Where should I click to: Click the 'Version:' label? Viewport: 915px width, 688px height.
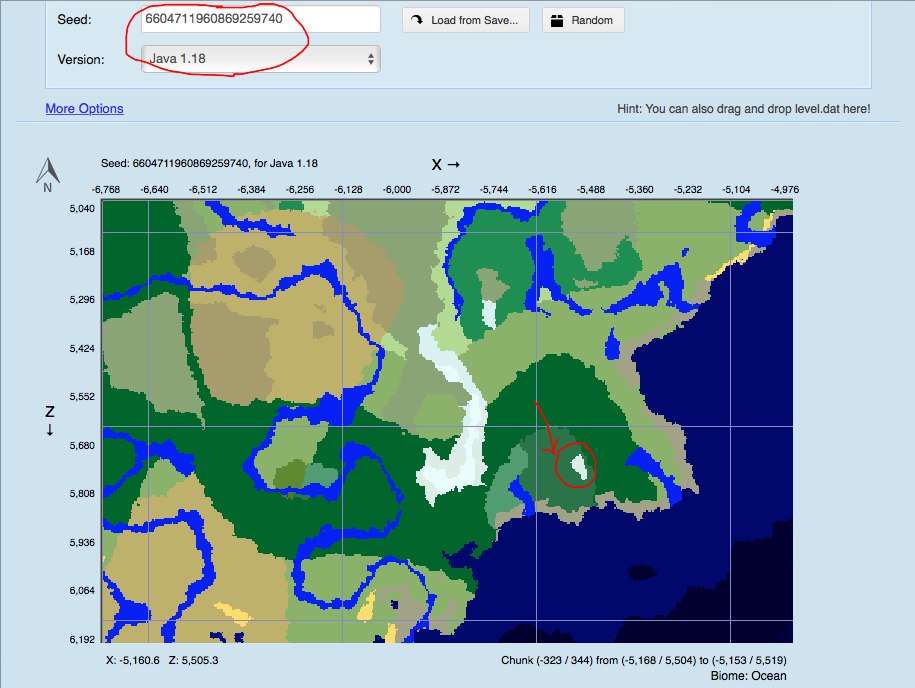[81, 60]
